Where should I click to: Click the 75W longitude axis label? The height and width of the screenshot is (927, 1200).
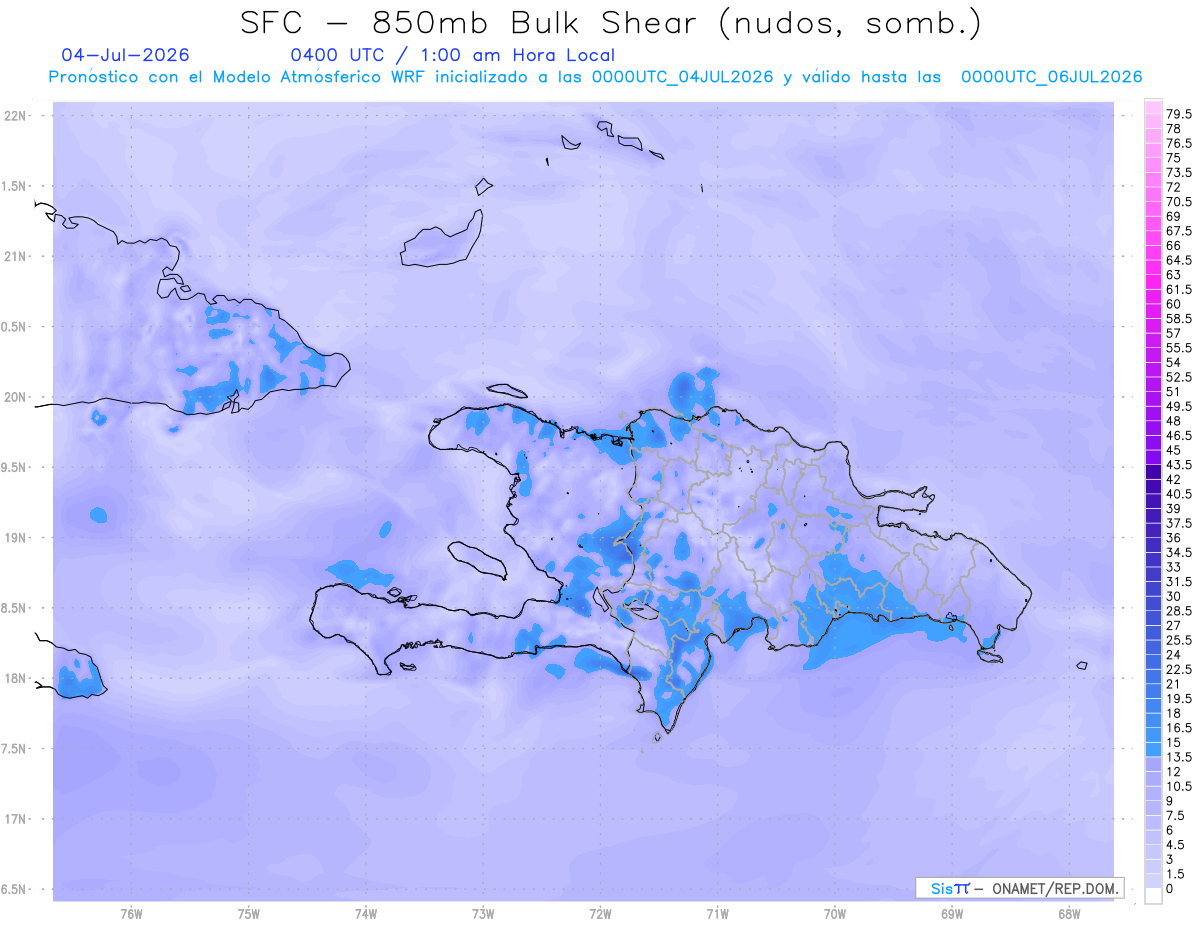[x=249, y=914]
